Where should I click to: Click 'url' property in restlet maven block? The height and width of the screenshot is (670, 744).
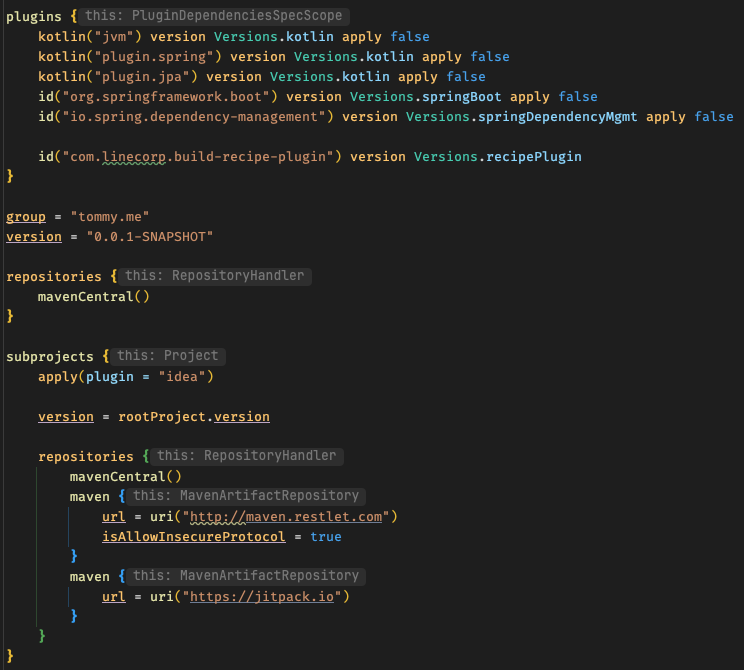pyautogui.click(x=113, y=517)
